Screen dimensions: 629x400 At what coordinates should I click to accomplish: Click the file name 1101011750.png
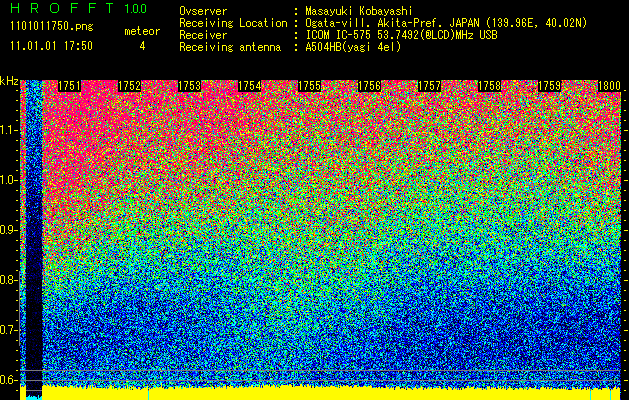pos(52,27)
